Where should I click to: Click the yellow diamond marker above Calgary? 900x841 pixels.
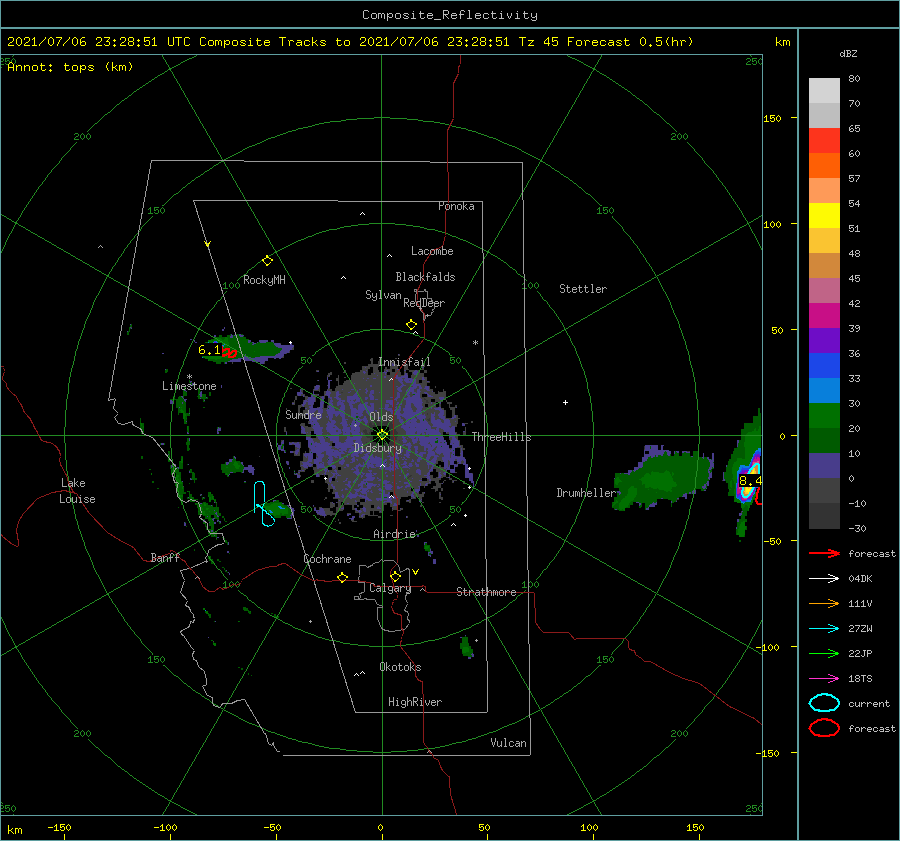395,576
